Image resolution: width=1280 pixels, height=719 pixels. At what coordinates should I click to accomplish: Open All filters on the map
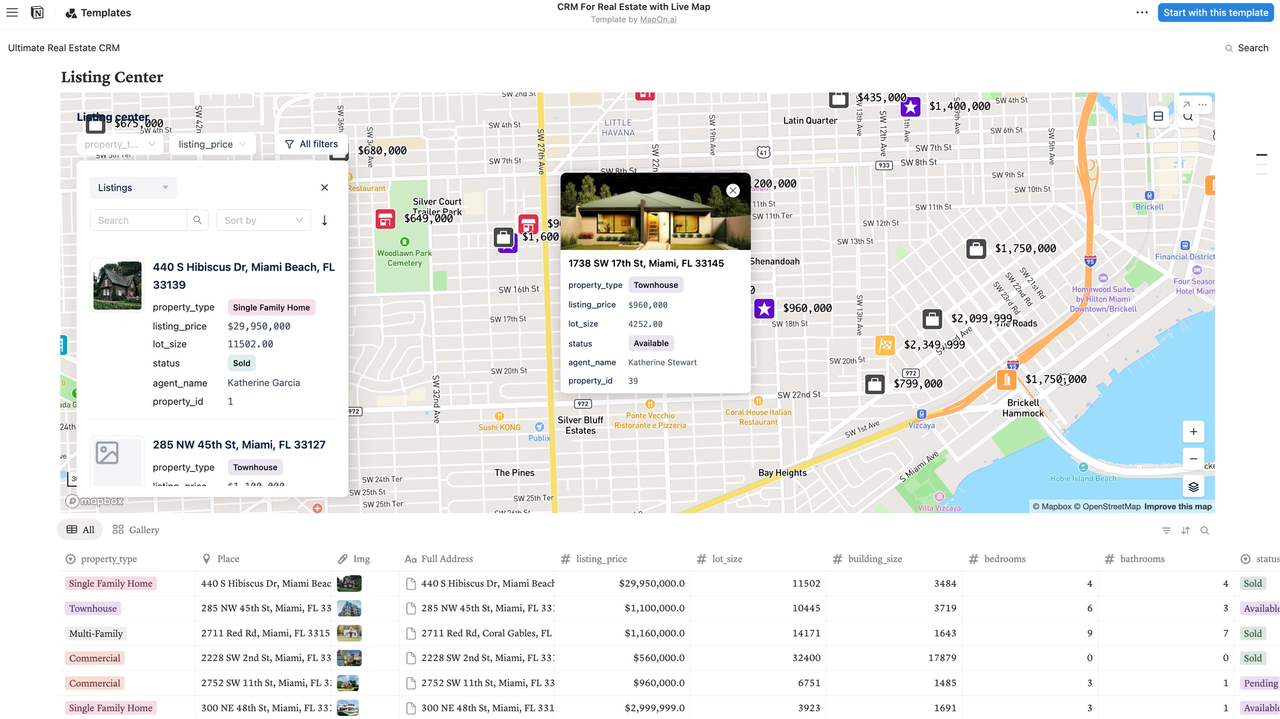(311, 144)
